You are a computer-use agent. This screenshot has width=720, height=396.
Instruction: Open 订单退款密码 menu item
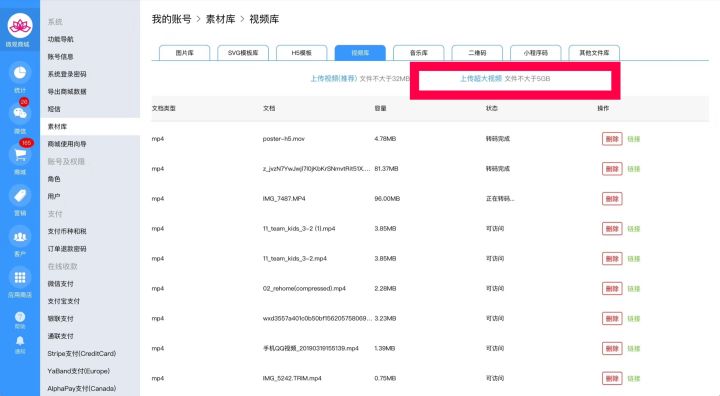(67, 249)
